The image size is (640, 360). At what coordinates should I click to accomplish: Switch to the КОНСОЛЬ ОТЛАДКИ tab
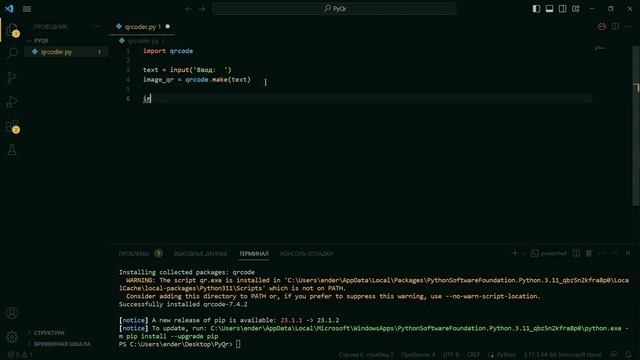(307, 253)
